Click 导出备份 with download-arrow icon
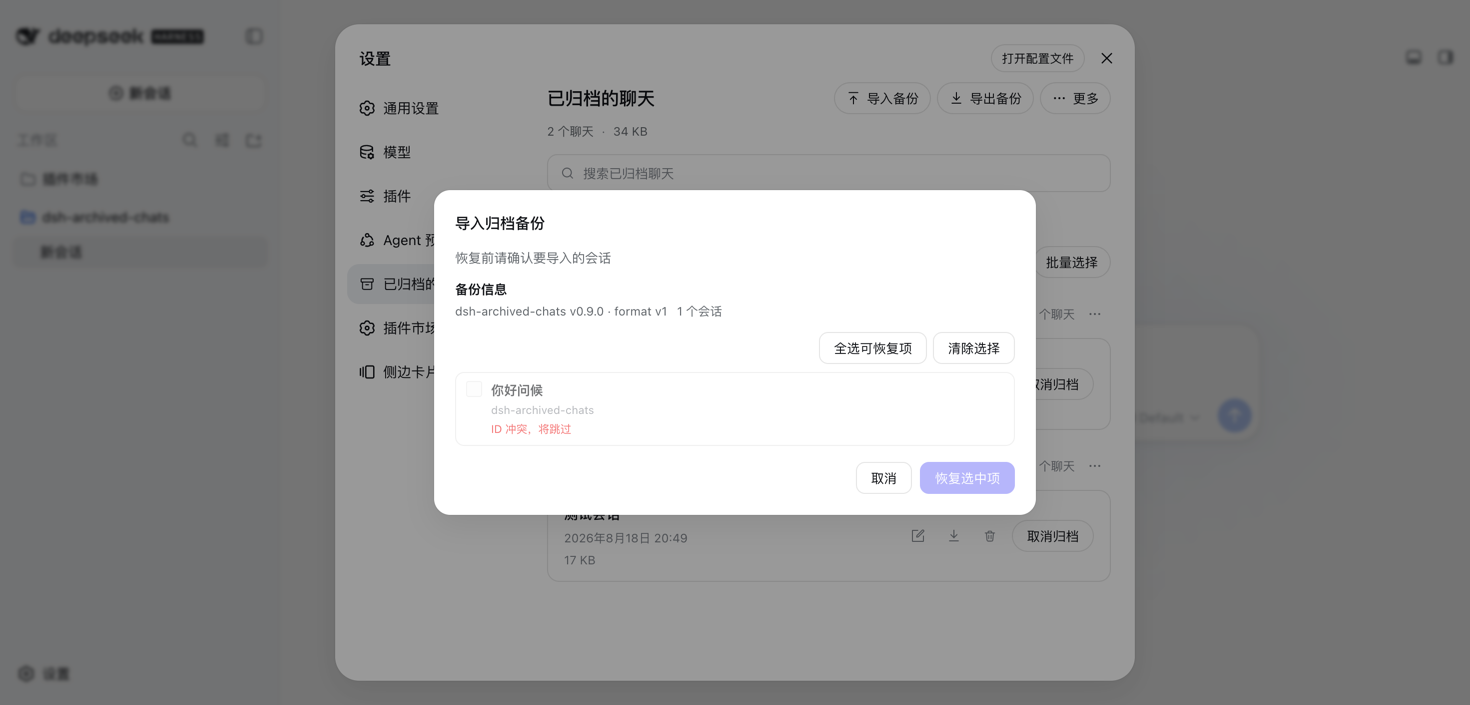The height and width of the screenshot is (705, 1470). coord(985,98)
